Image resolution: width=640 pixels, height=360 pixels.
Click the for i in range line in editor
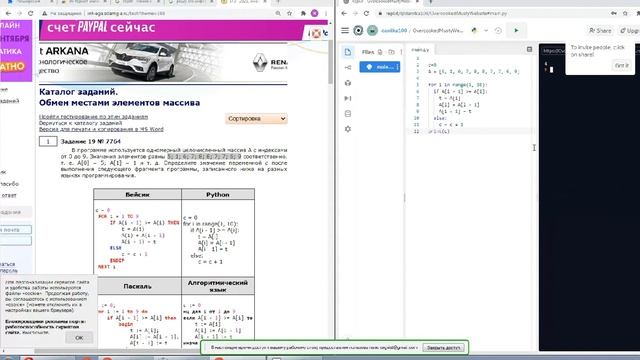(458, 85)
